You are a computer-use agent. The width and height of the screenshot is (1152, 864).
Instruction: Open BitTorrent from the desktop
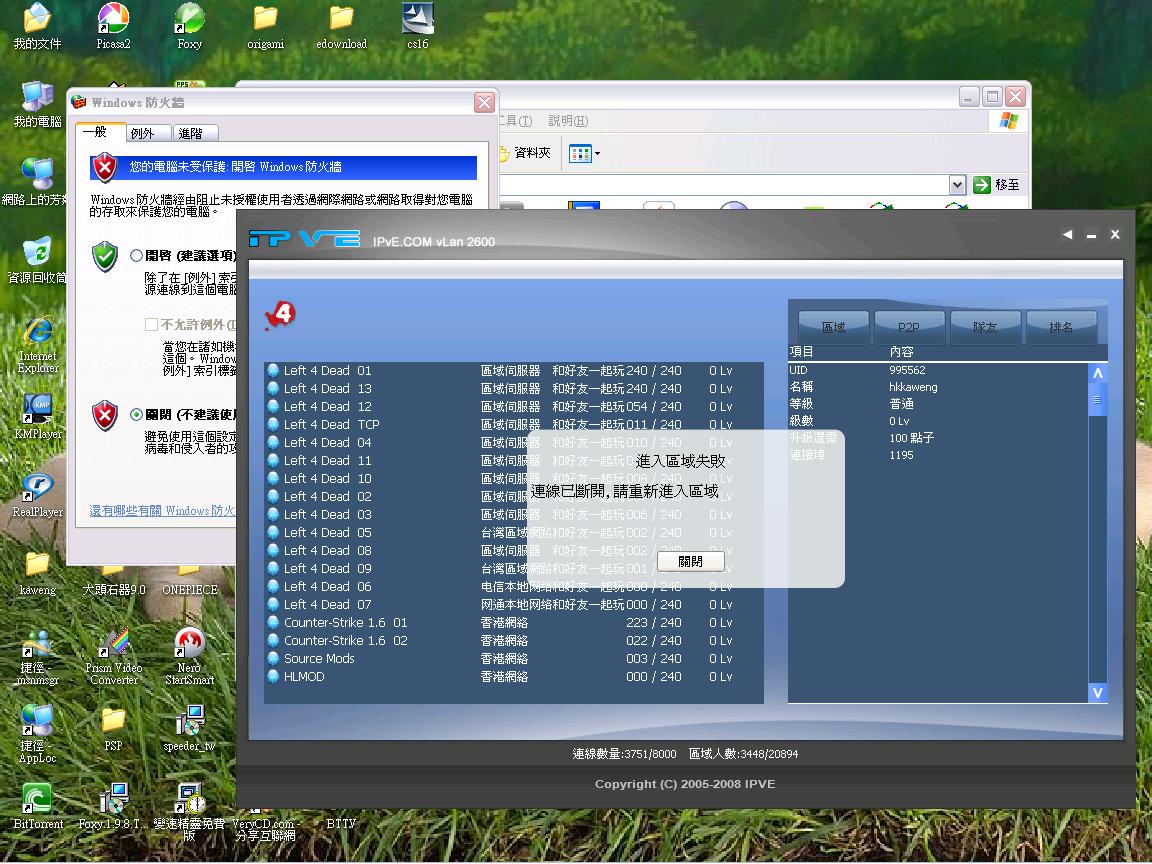tap(37, 800)
